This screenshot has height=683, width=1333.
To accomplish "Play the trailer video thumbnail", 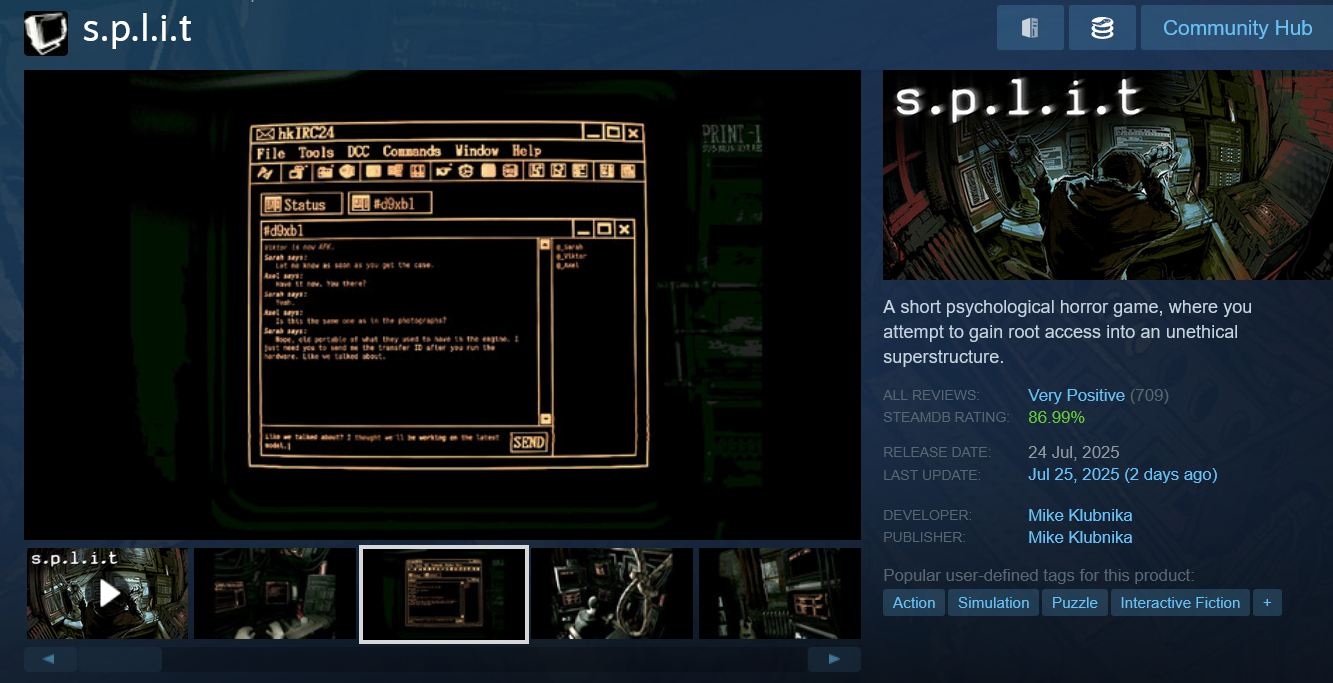I will [x=107, y=593].
